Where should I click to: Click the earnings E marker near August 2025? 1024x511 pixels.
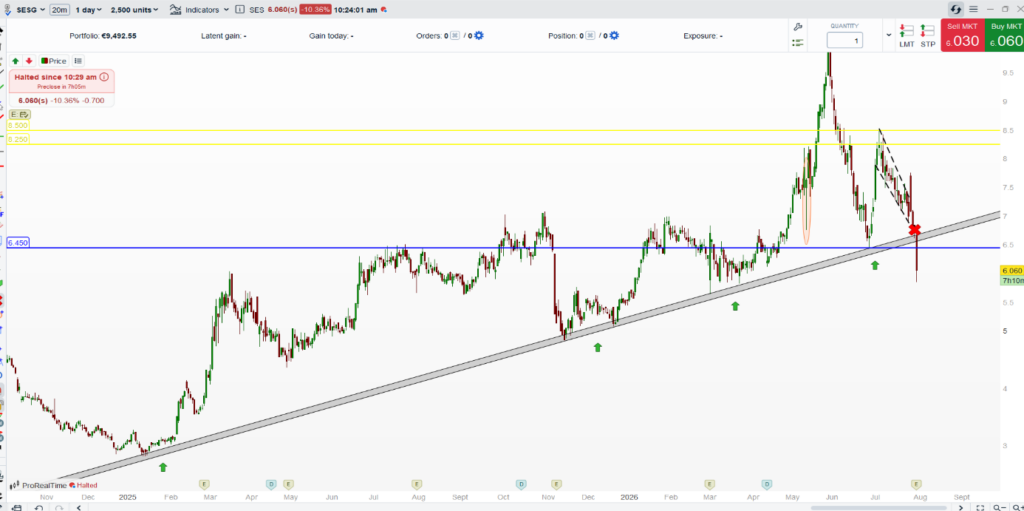[x=417, y=484]
